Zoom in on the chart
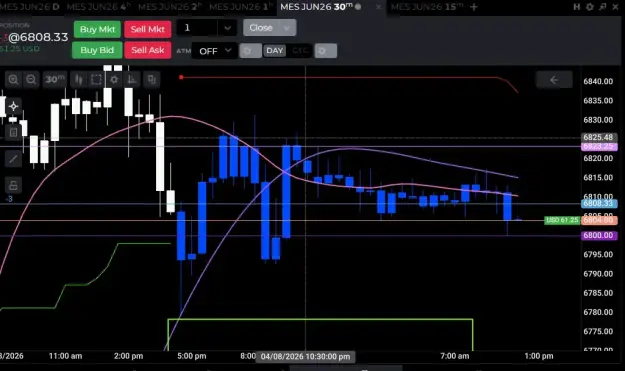 (13, 80)
